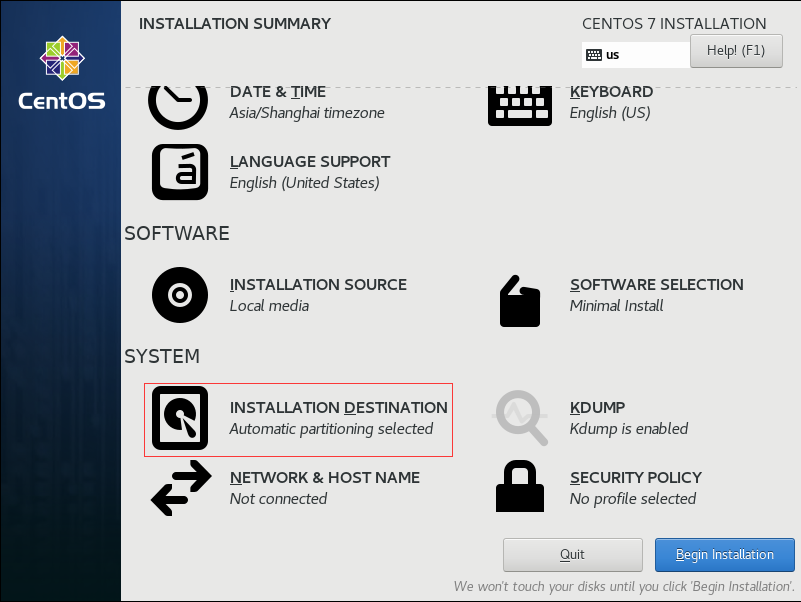
Task: Click the 'us' keyboard layout field
Action: [636, 55]
